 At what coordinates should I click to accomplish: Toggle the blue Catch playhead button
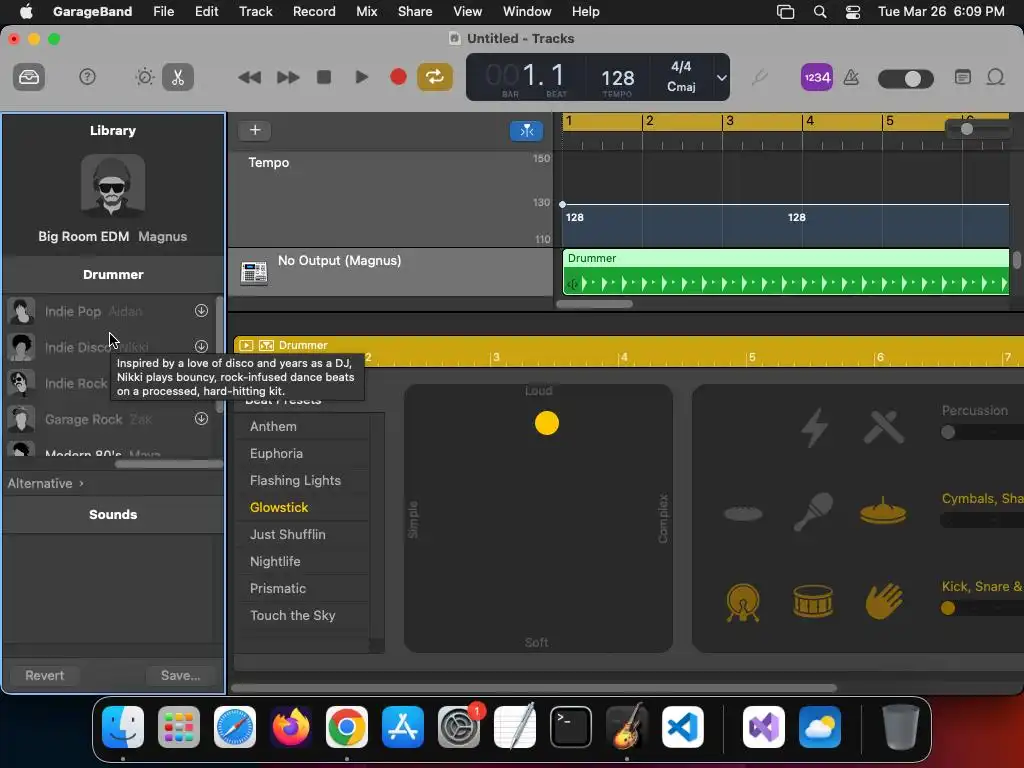(x=526, y=131)
